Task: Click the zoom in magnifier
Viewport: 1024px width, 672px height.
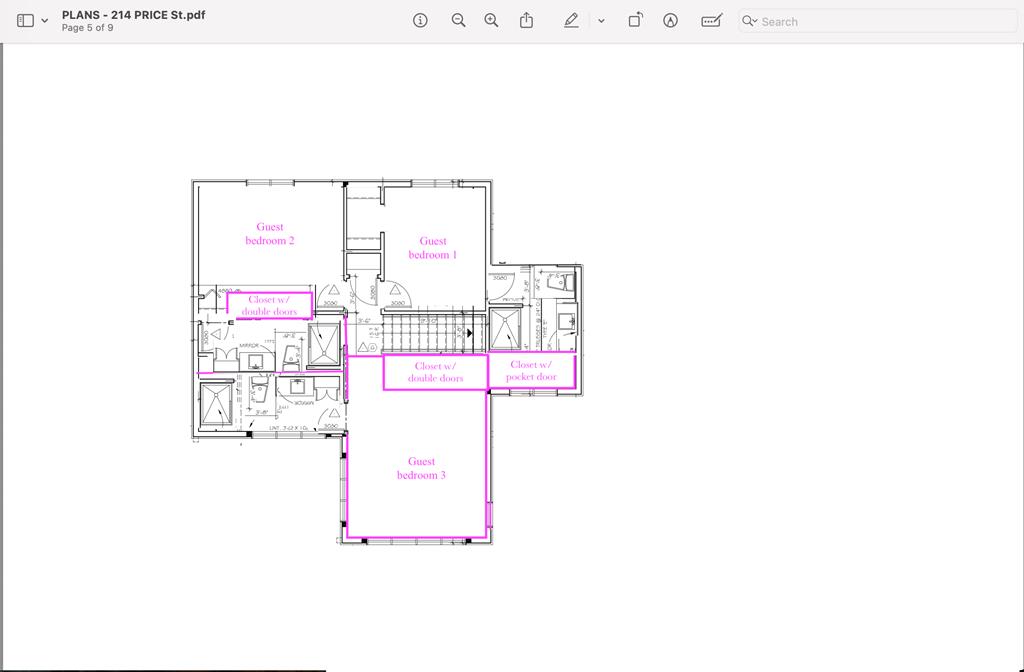Action: point(491,21)
